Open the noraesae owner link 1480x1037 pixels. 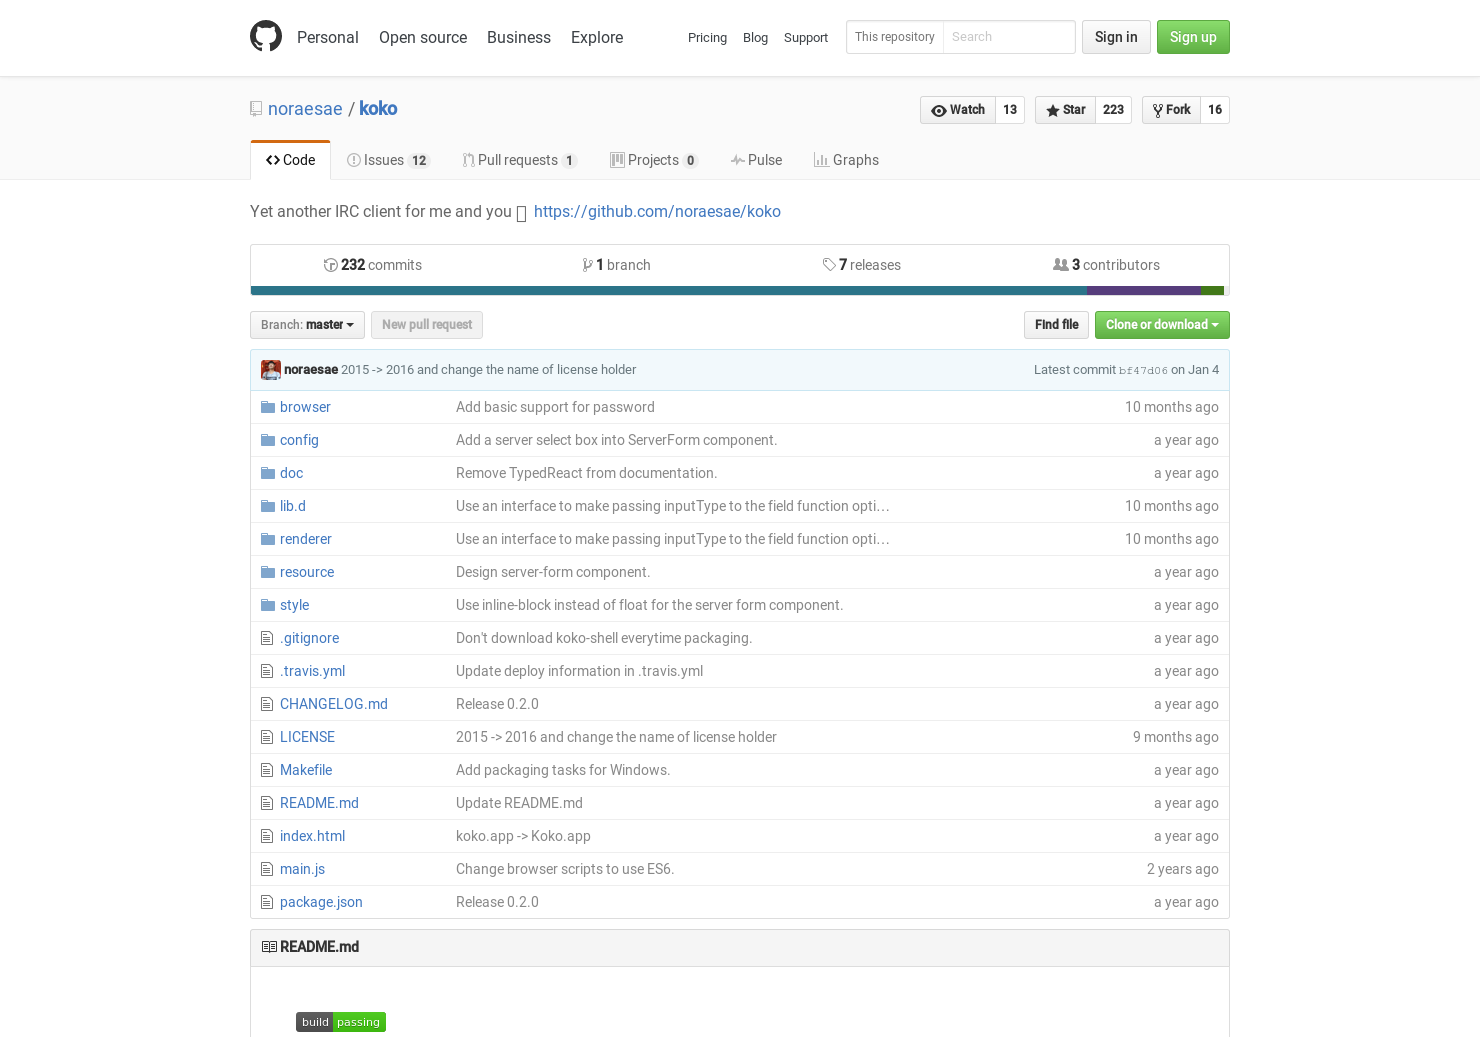click(x=305, y=109)
